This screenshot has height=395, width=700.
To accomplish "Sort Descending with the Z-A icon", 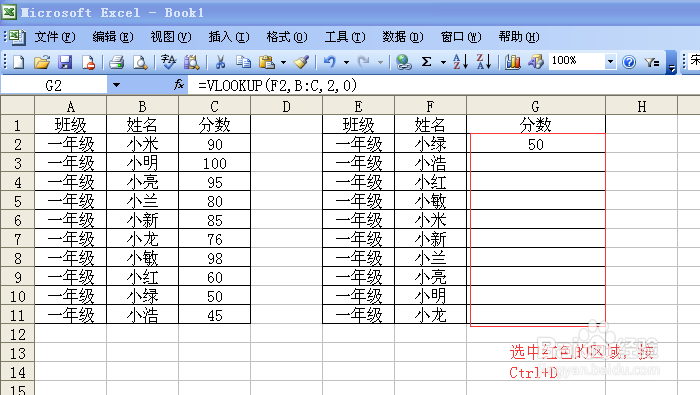I will coord(483,62).
